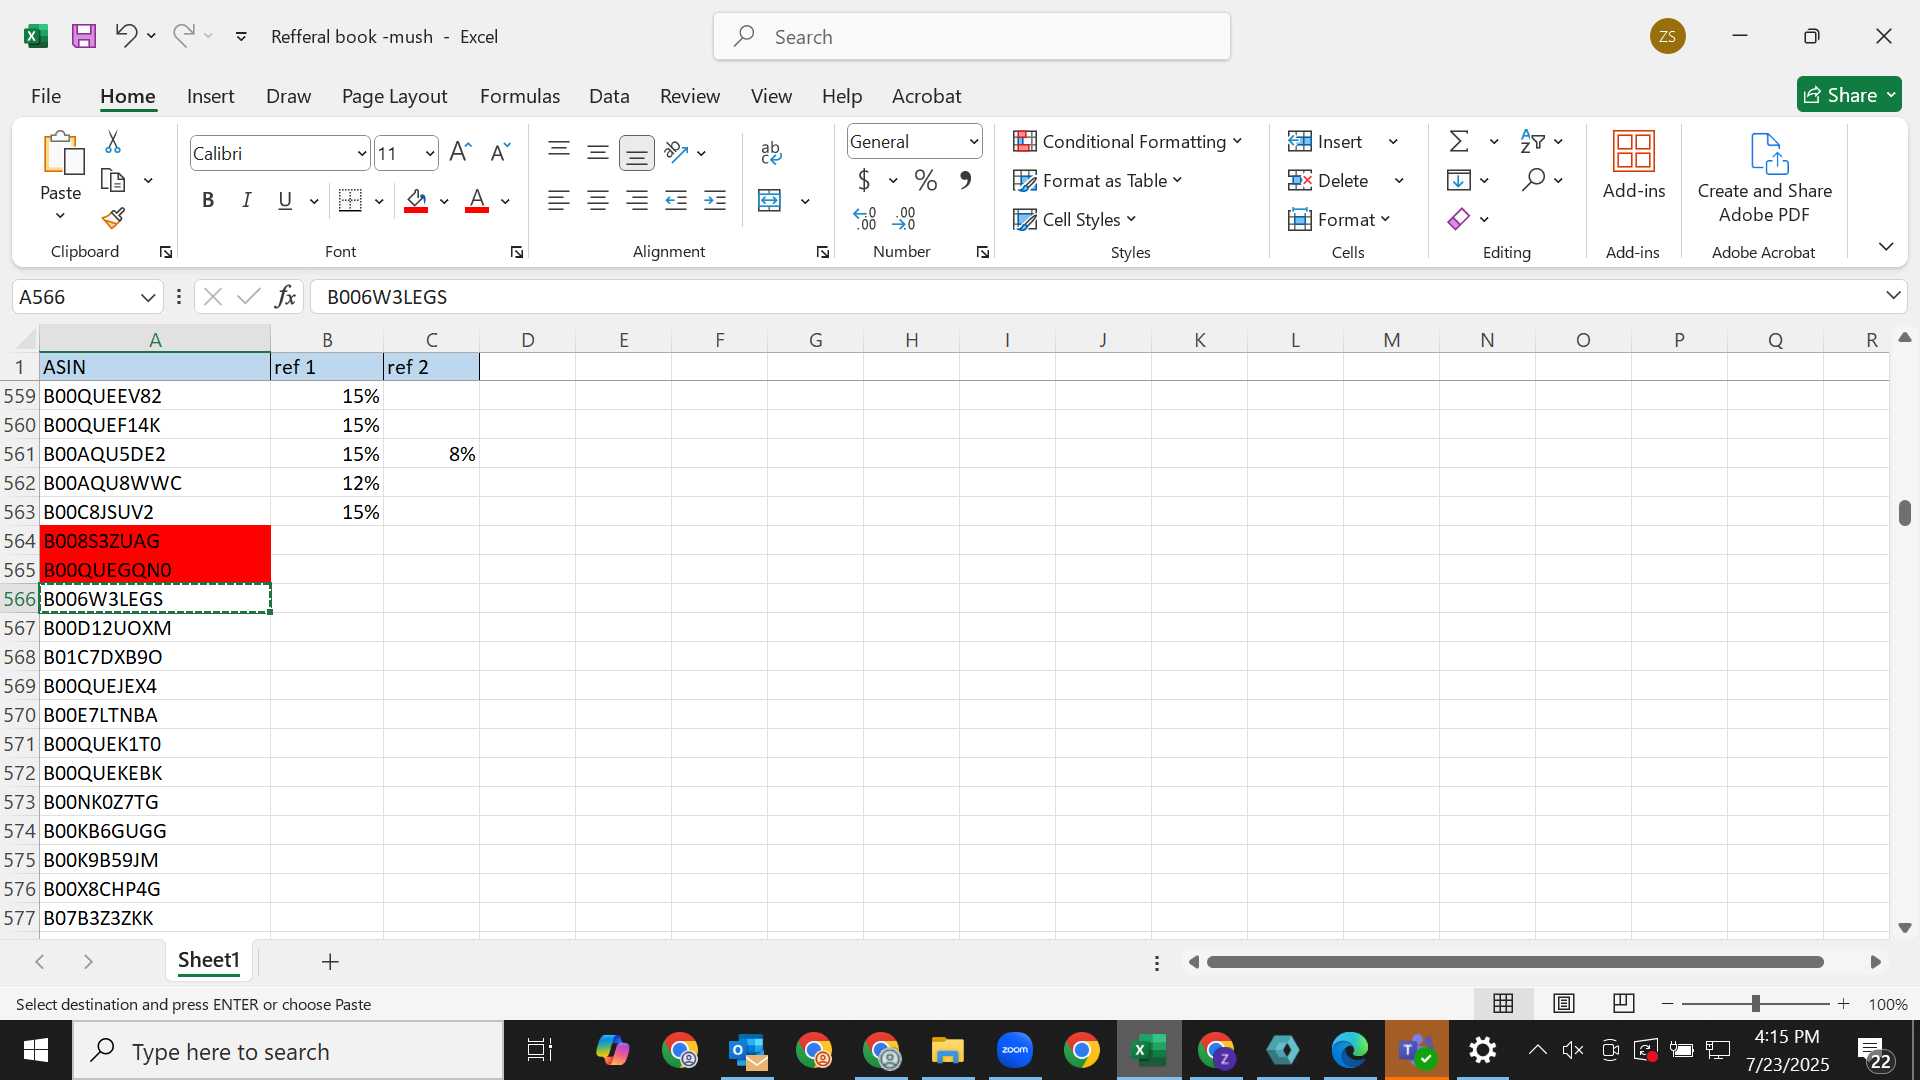This screenshot has height=1080, width=1920.
Task: Increase decimal places
Action: click(865, 219)
